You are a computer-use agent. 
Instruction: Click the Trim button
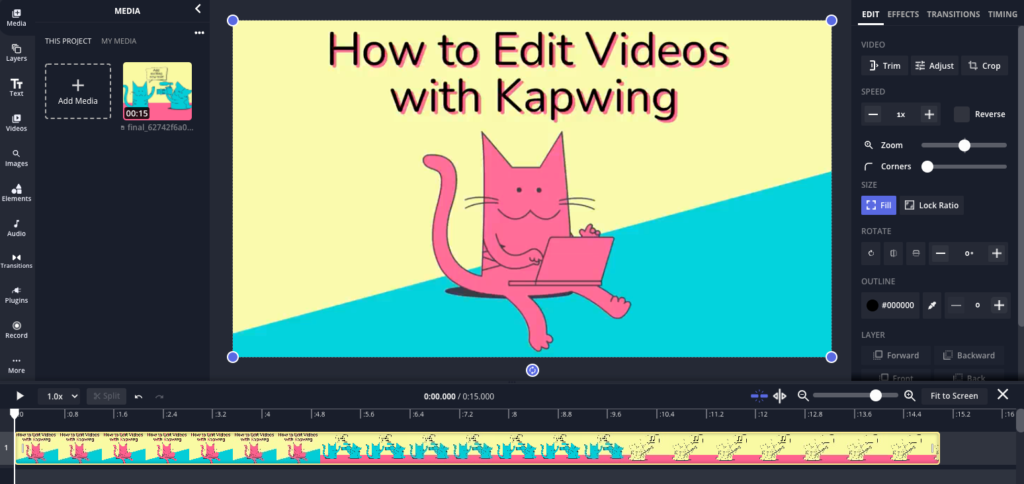[884, 66]
